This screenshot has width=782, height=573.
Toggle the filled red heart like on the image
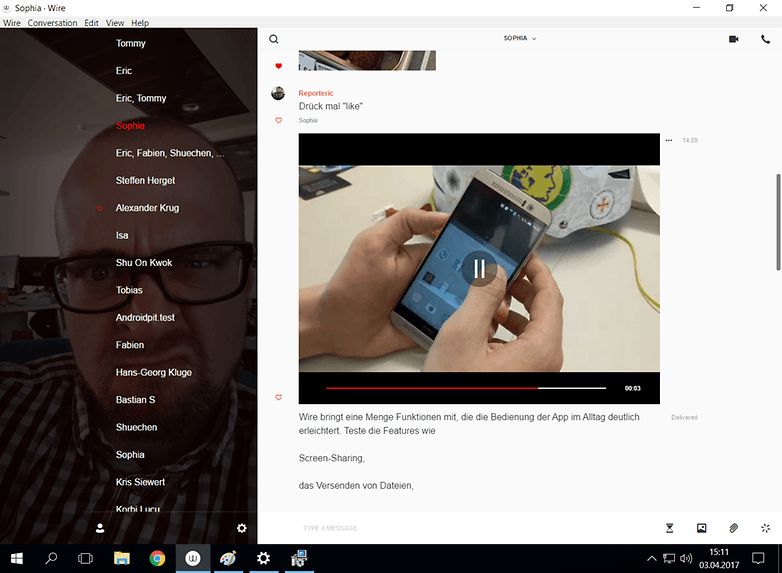[278, 66]
